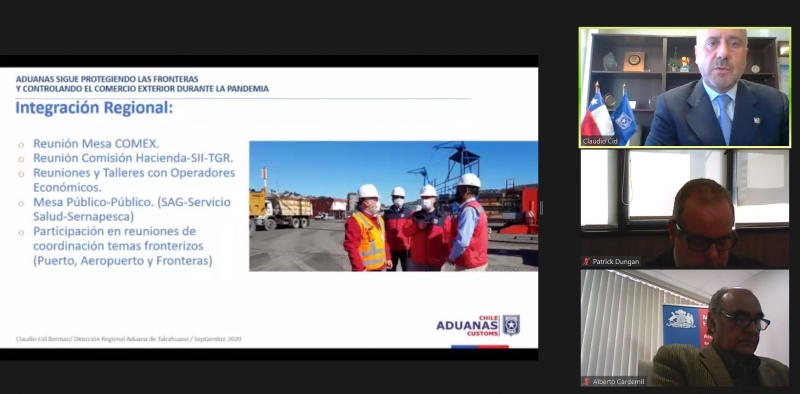
Task: Click Patrick Dungan's muted microphone icon
Action: (x=586, y=262)
